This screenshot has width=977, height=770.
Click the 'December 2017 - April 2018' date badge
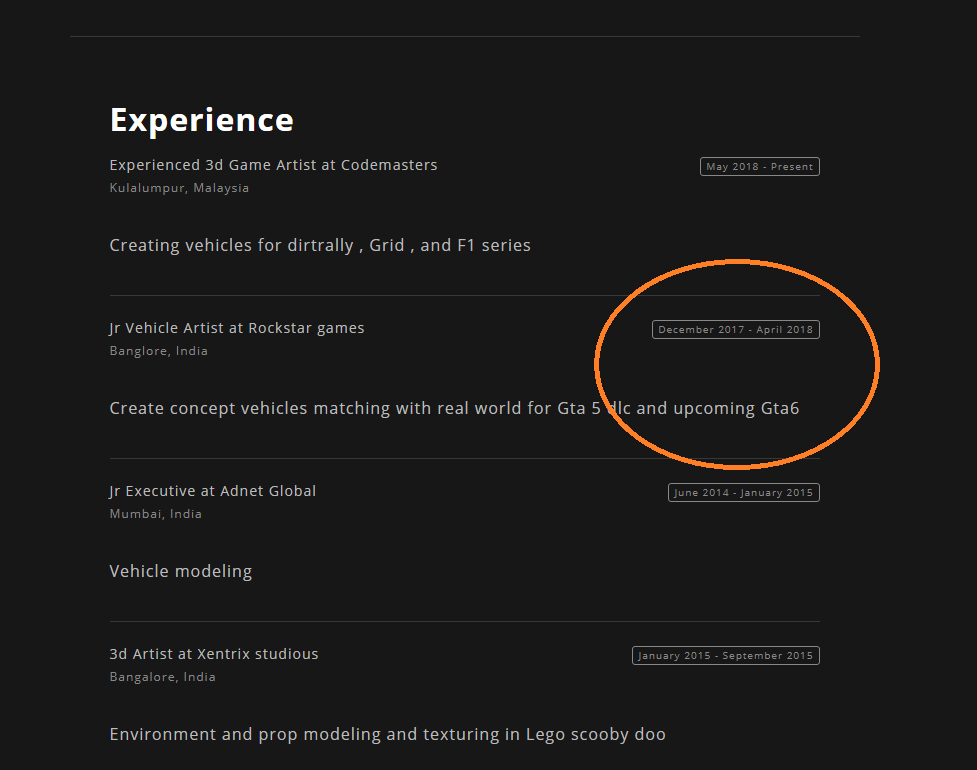click(735, 330)
